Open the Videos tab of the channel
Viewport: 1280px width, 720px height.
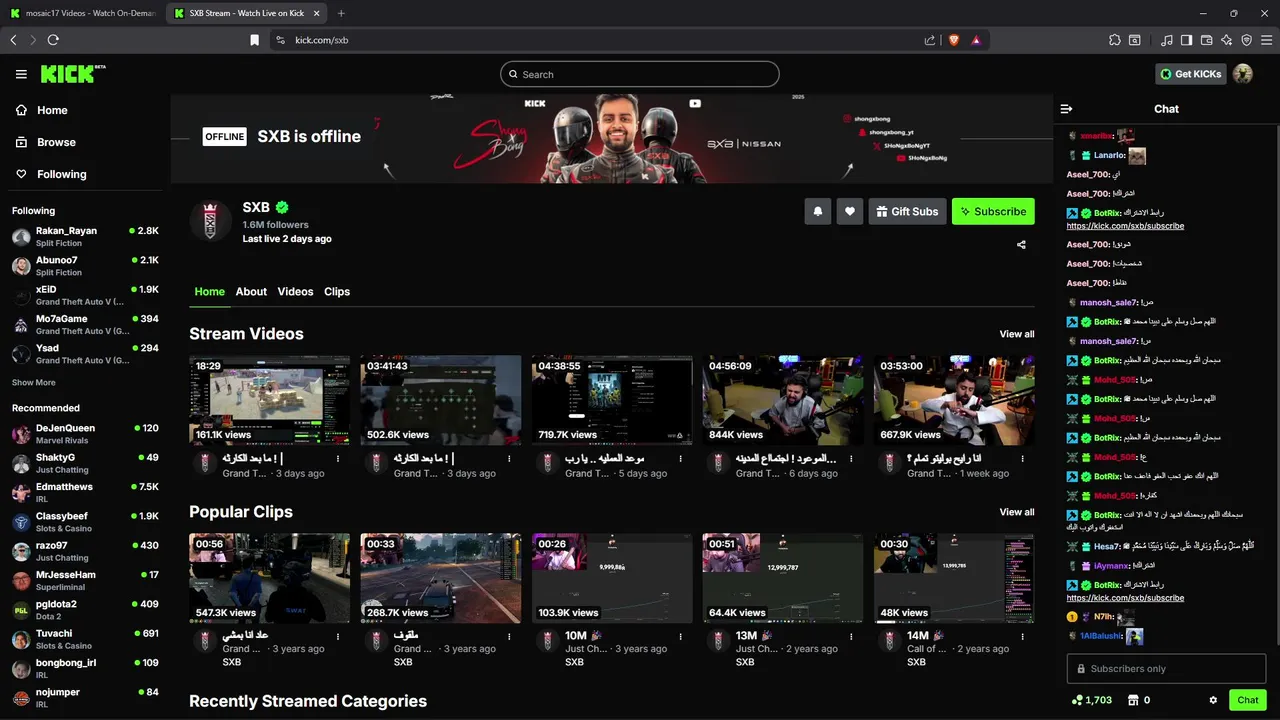[x=295, y=291]
